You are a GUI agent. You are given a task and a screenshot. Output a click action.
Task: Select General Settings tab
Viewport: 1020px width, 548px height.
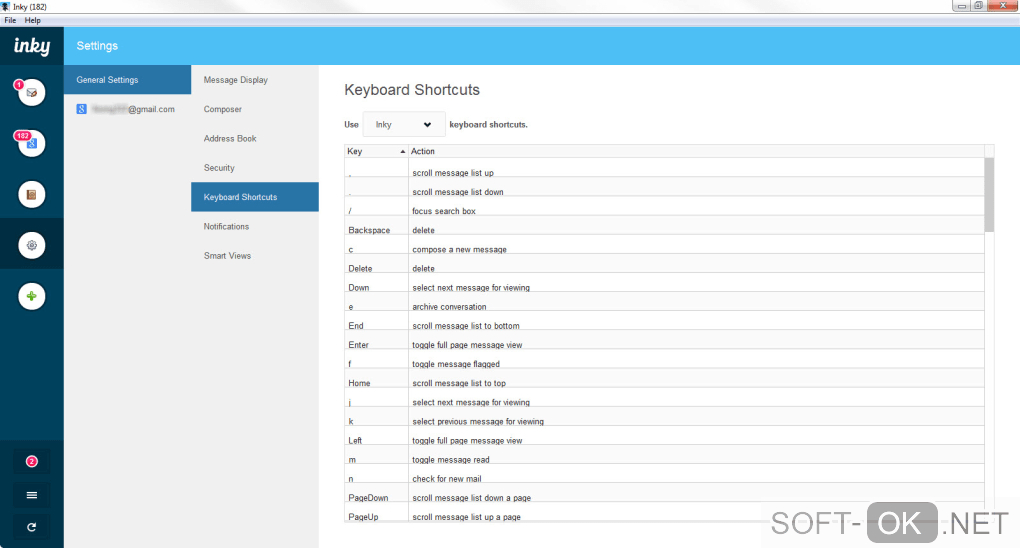point(128,79)
